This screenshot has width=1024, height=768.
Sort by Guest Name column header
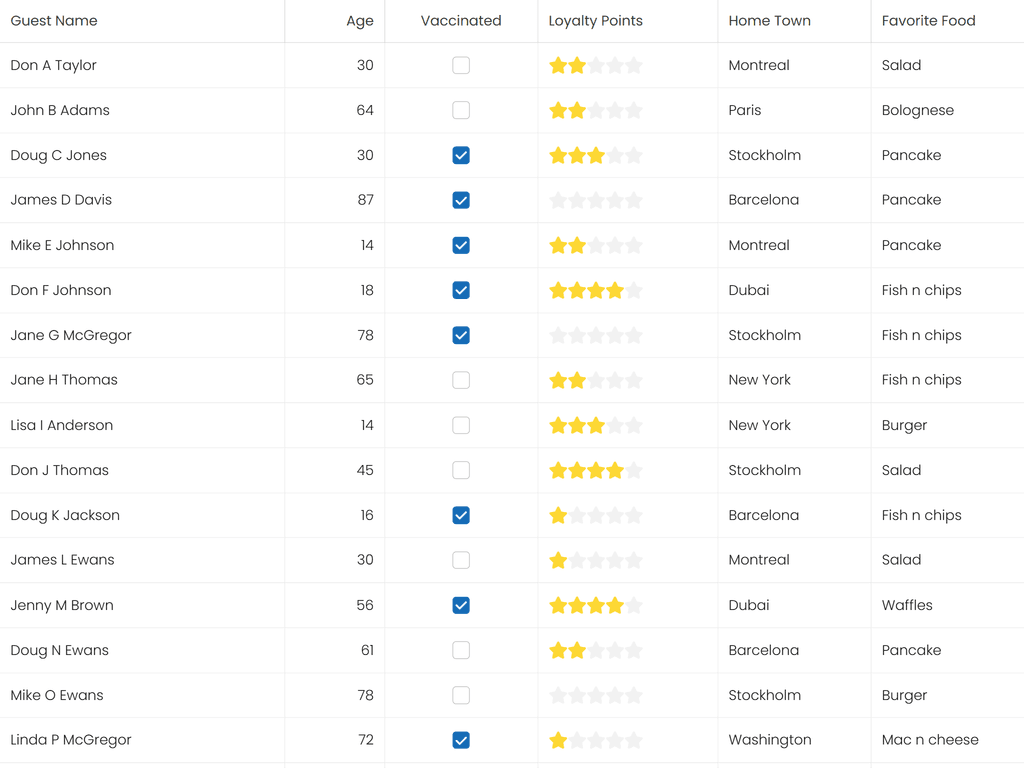(x=54, y=21)
